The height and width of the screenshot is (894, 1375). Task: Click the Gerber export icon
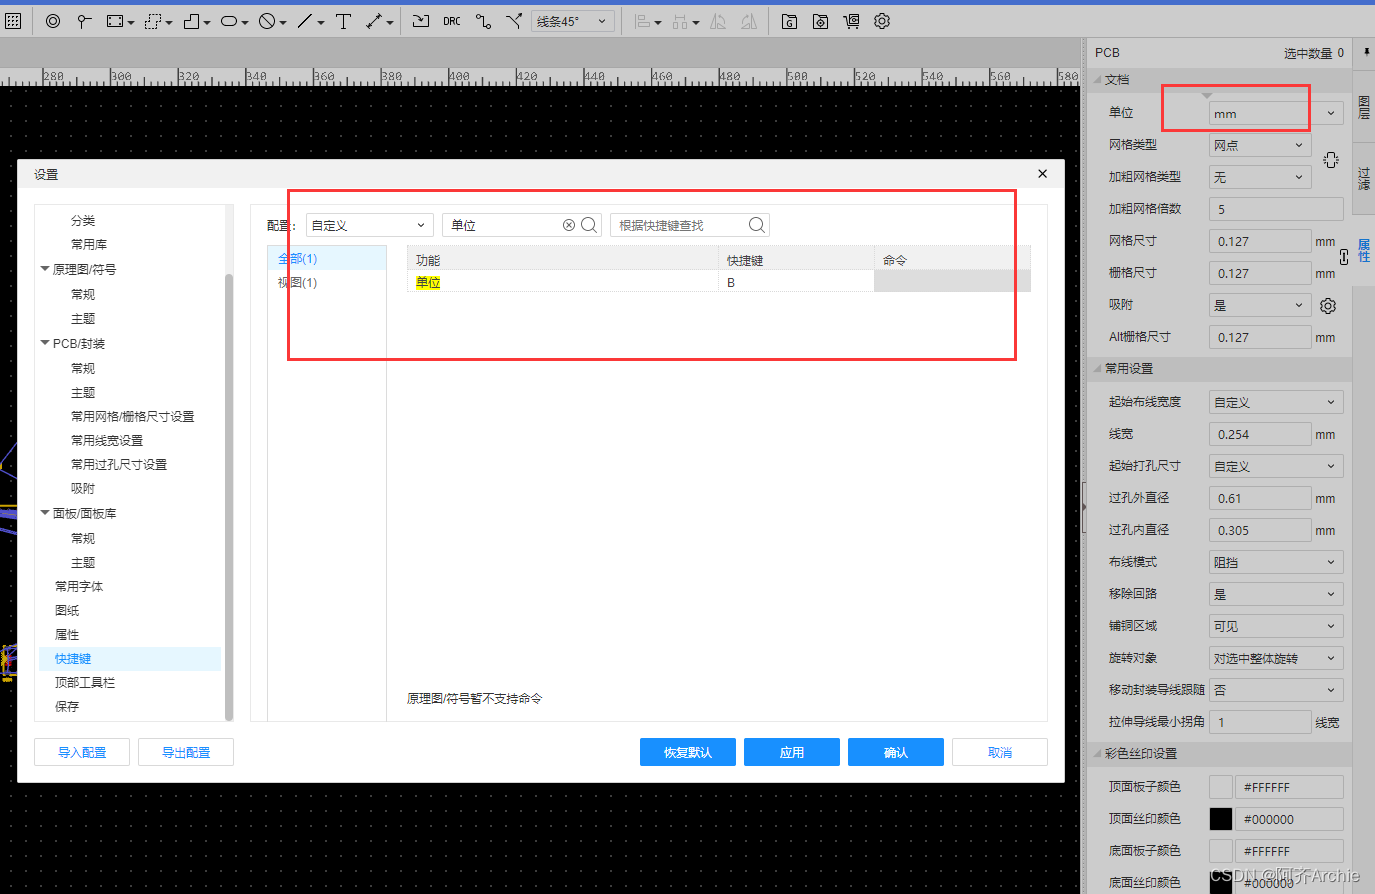tap(789, 21)
